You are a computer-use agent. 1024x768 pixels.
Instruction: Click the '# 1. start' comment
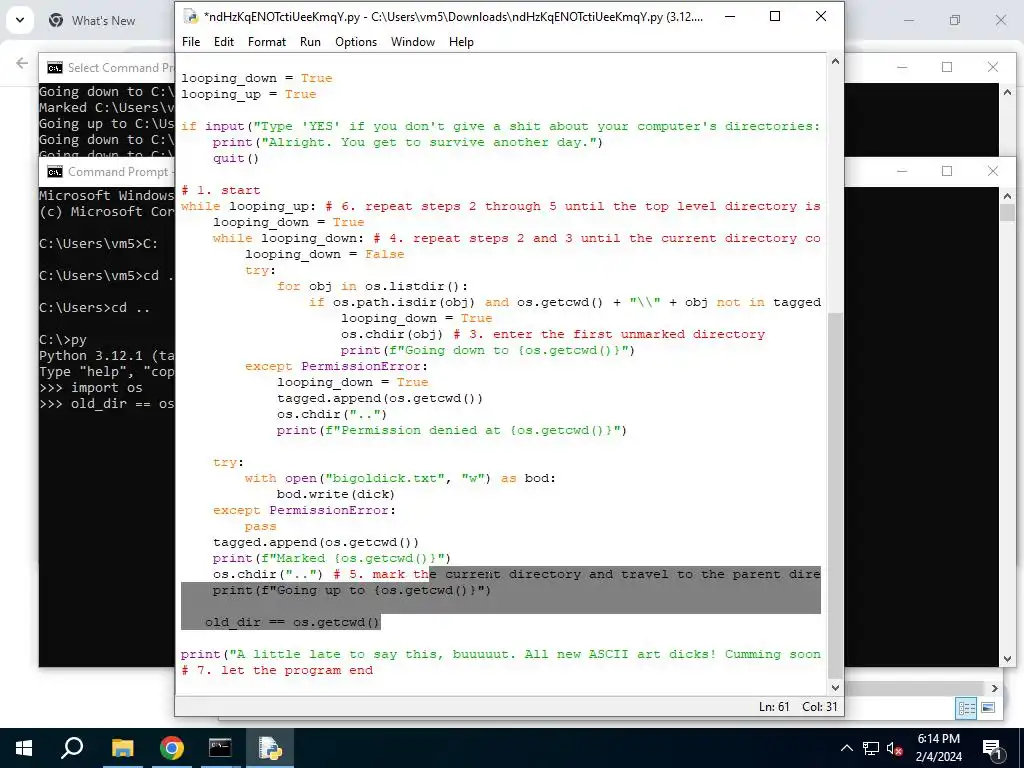[221, 190]
